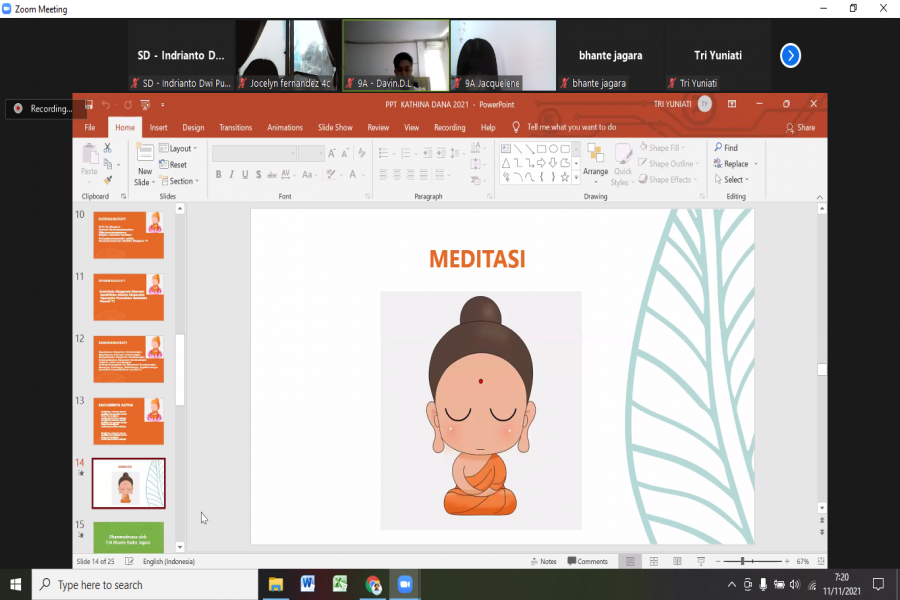
Task: Open the Section dropdown menu
Action: coord(181,181)
